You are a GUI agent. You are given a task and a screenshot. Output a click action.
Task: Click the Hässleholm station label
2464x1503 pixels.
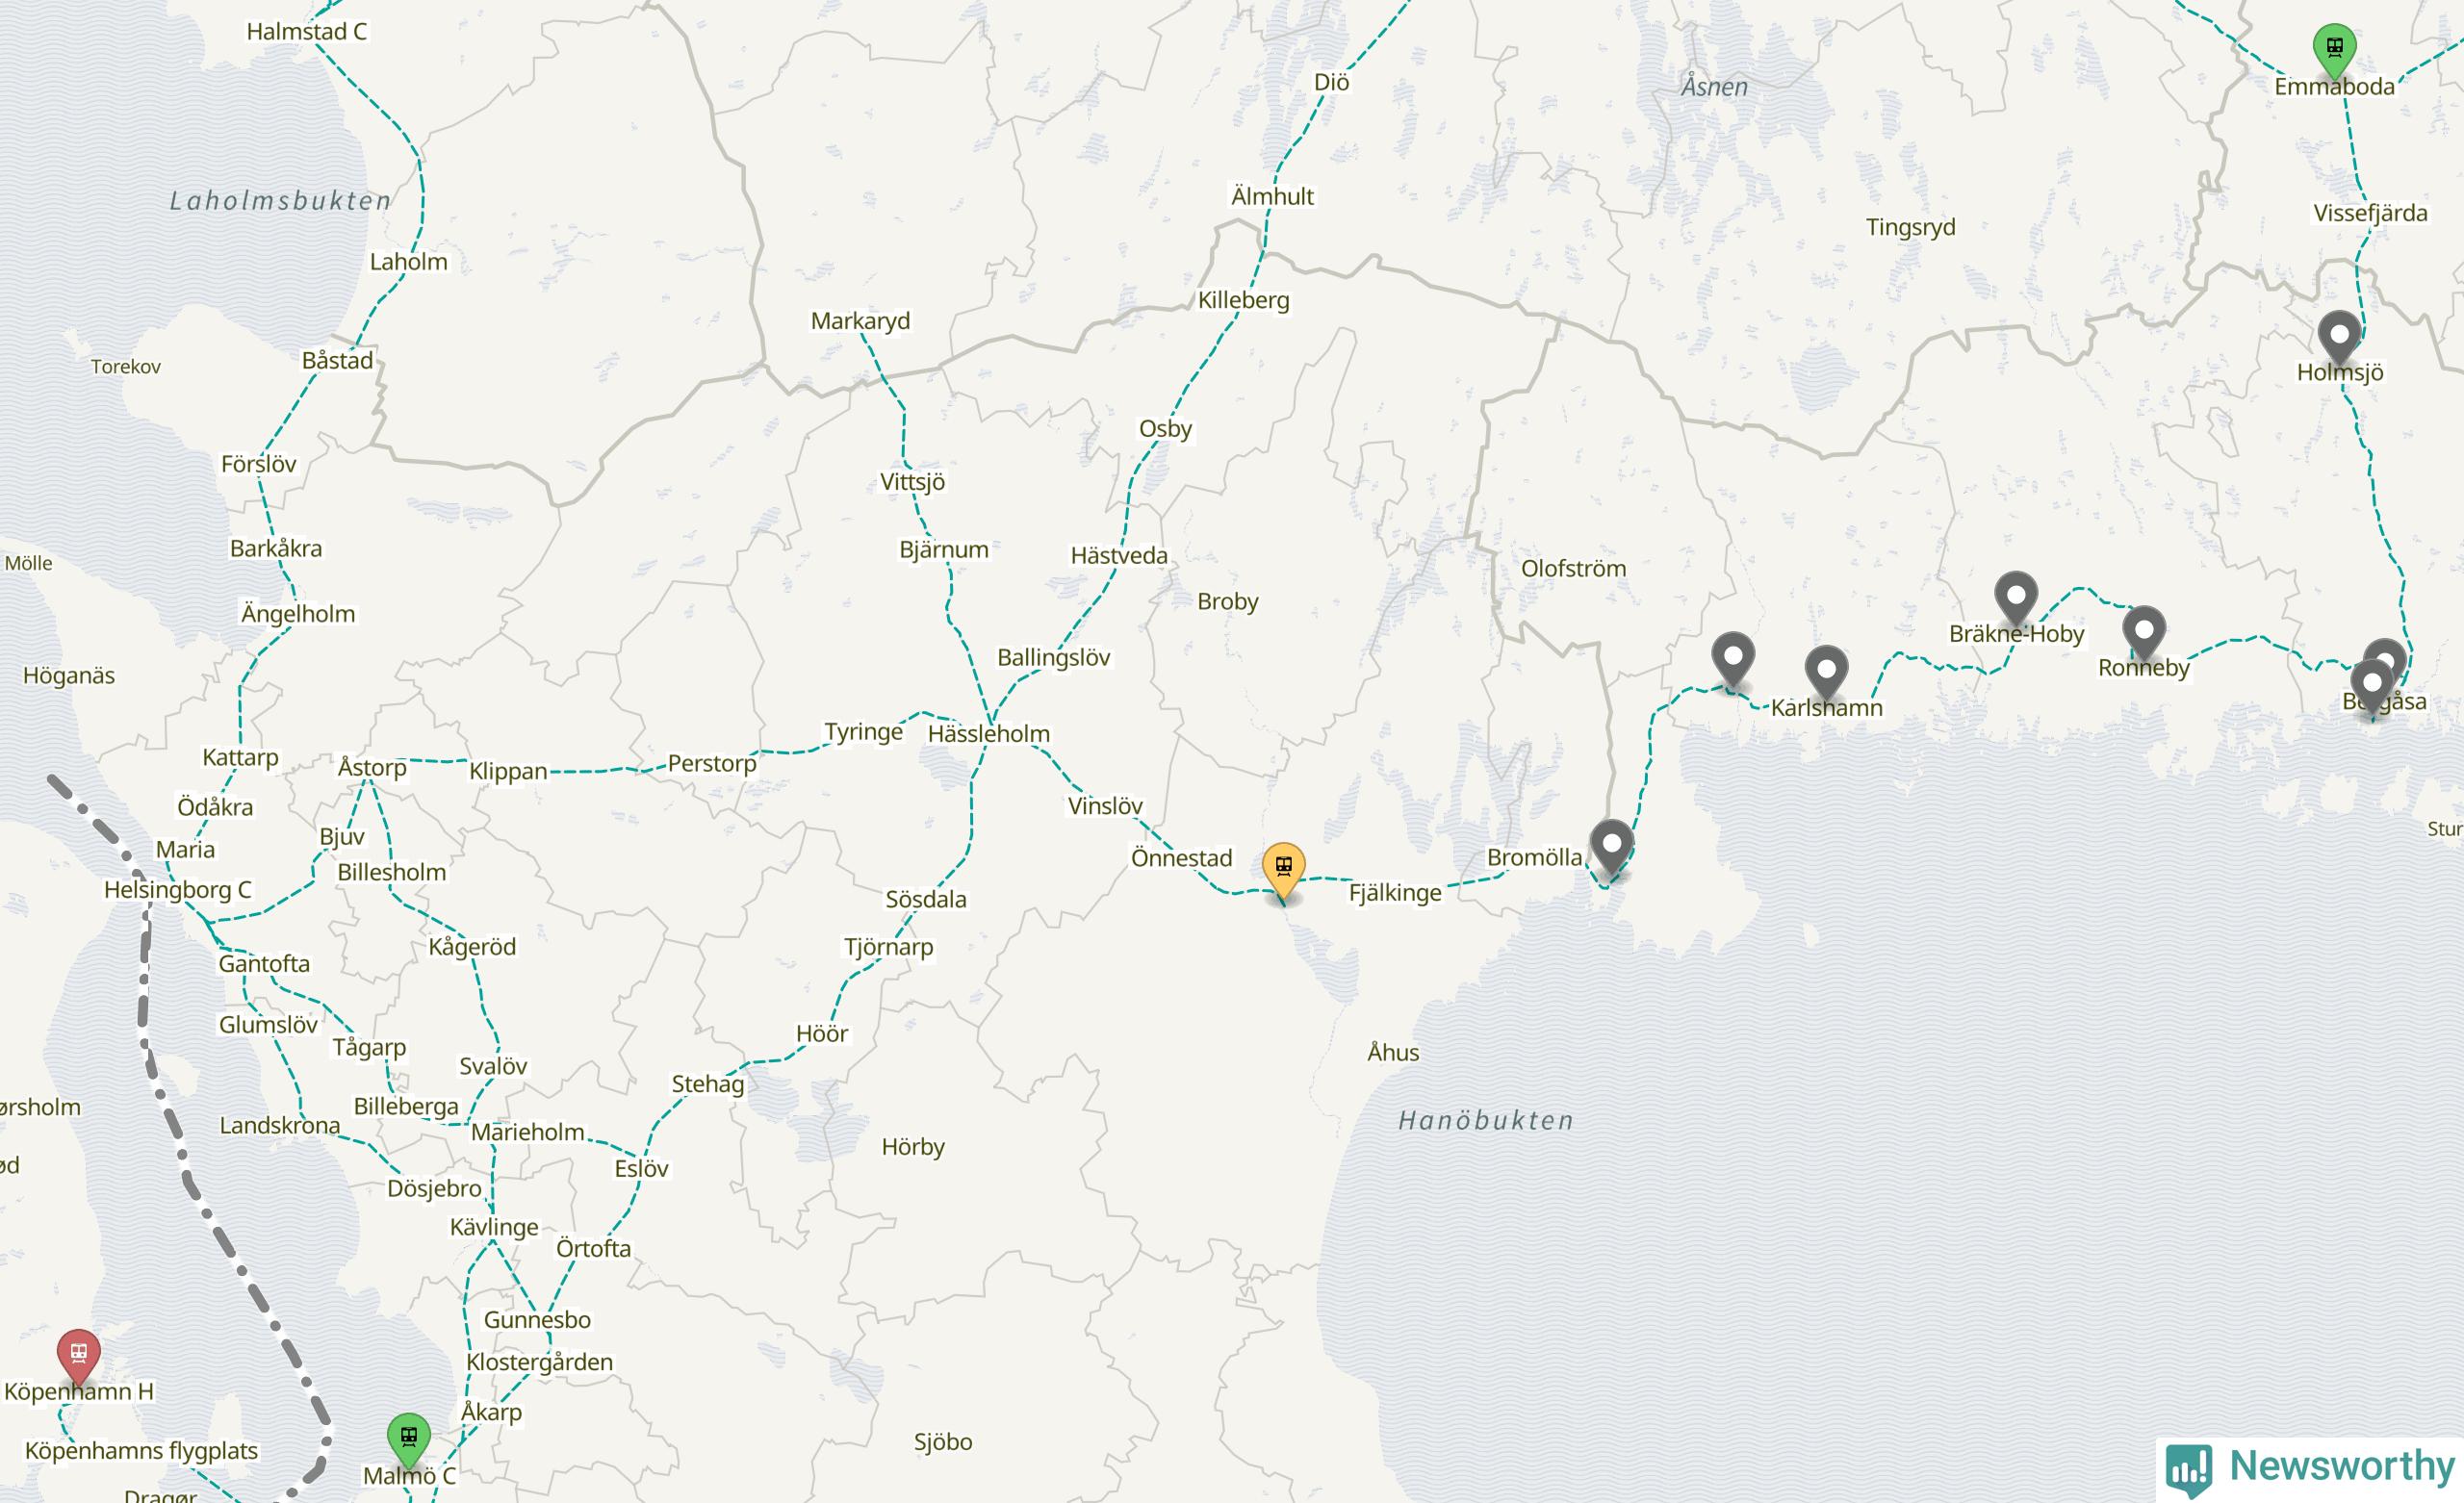pos(988,733)
